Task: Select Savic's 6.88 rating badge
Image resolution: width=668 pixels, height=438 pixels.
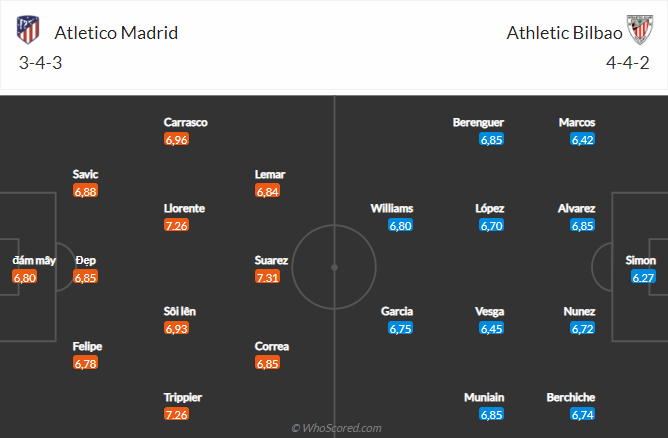Action: coord(85,191)
